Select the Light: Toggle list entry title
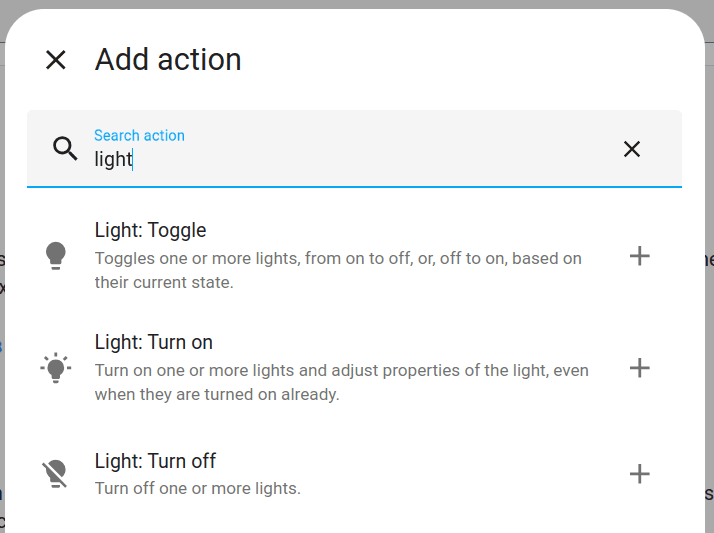 pos(150,230)
